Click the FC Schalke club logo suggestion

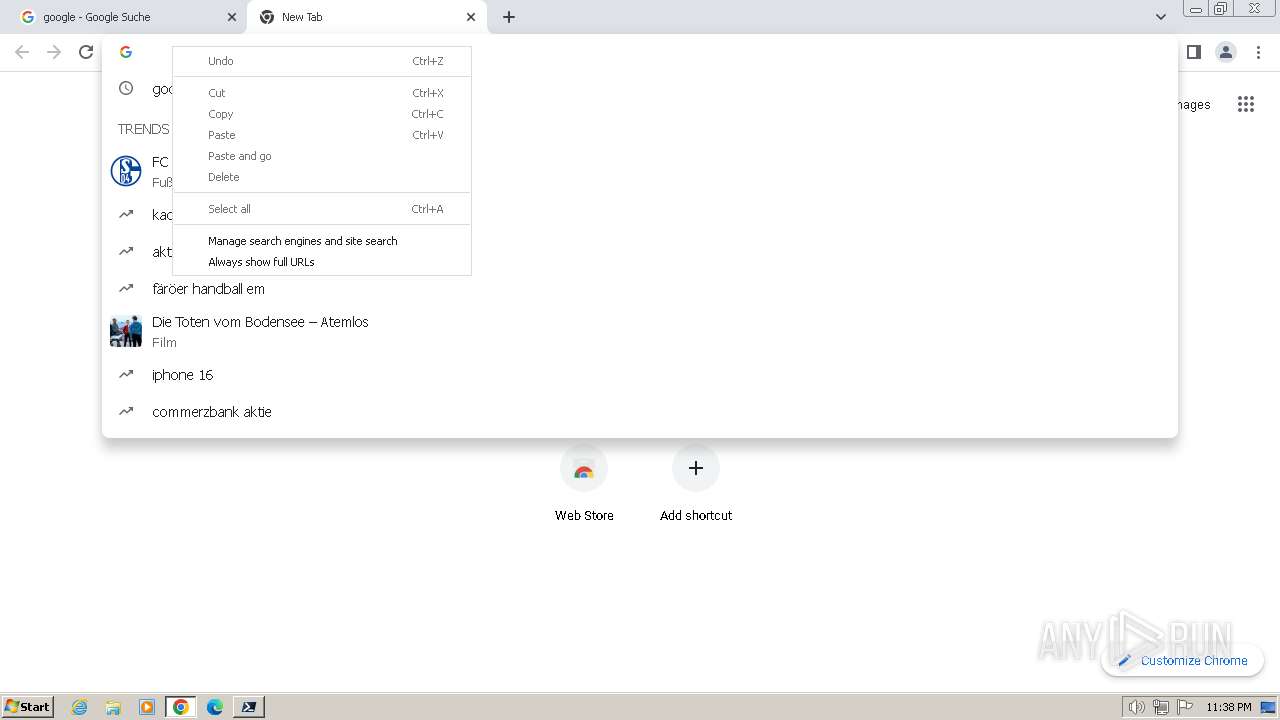[126, 171]
